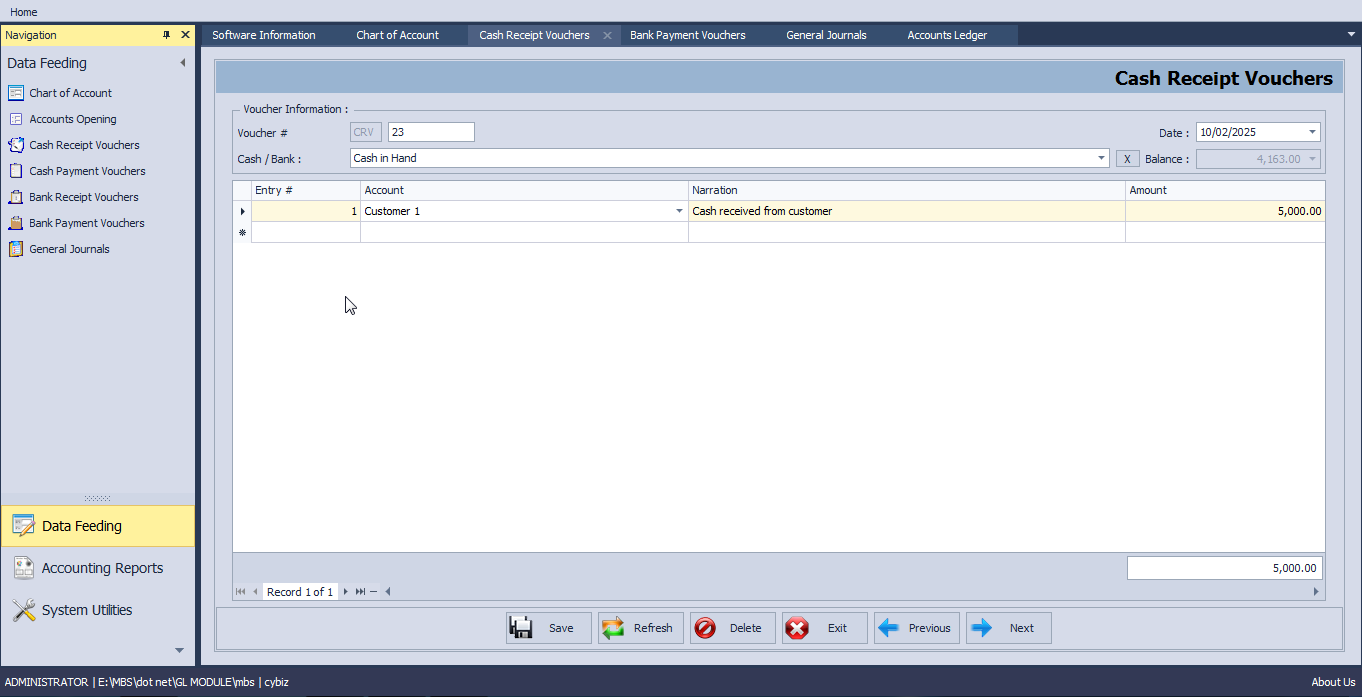This screenshot has width=1362, height=697.
Task: Switch to the General Journals tab
Action: (x=826, y=35)
